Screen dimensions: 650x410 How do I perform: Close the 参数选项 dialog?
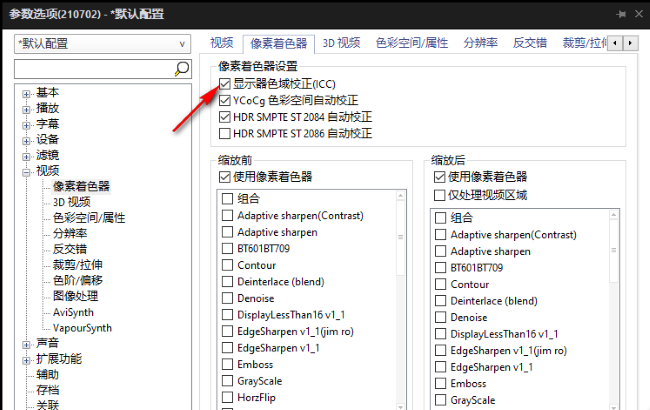click(x=638, y=14)
